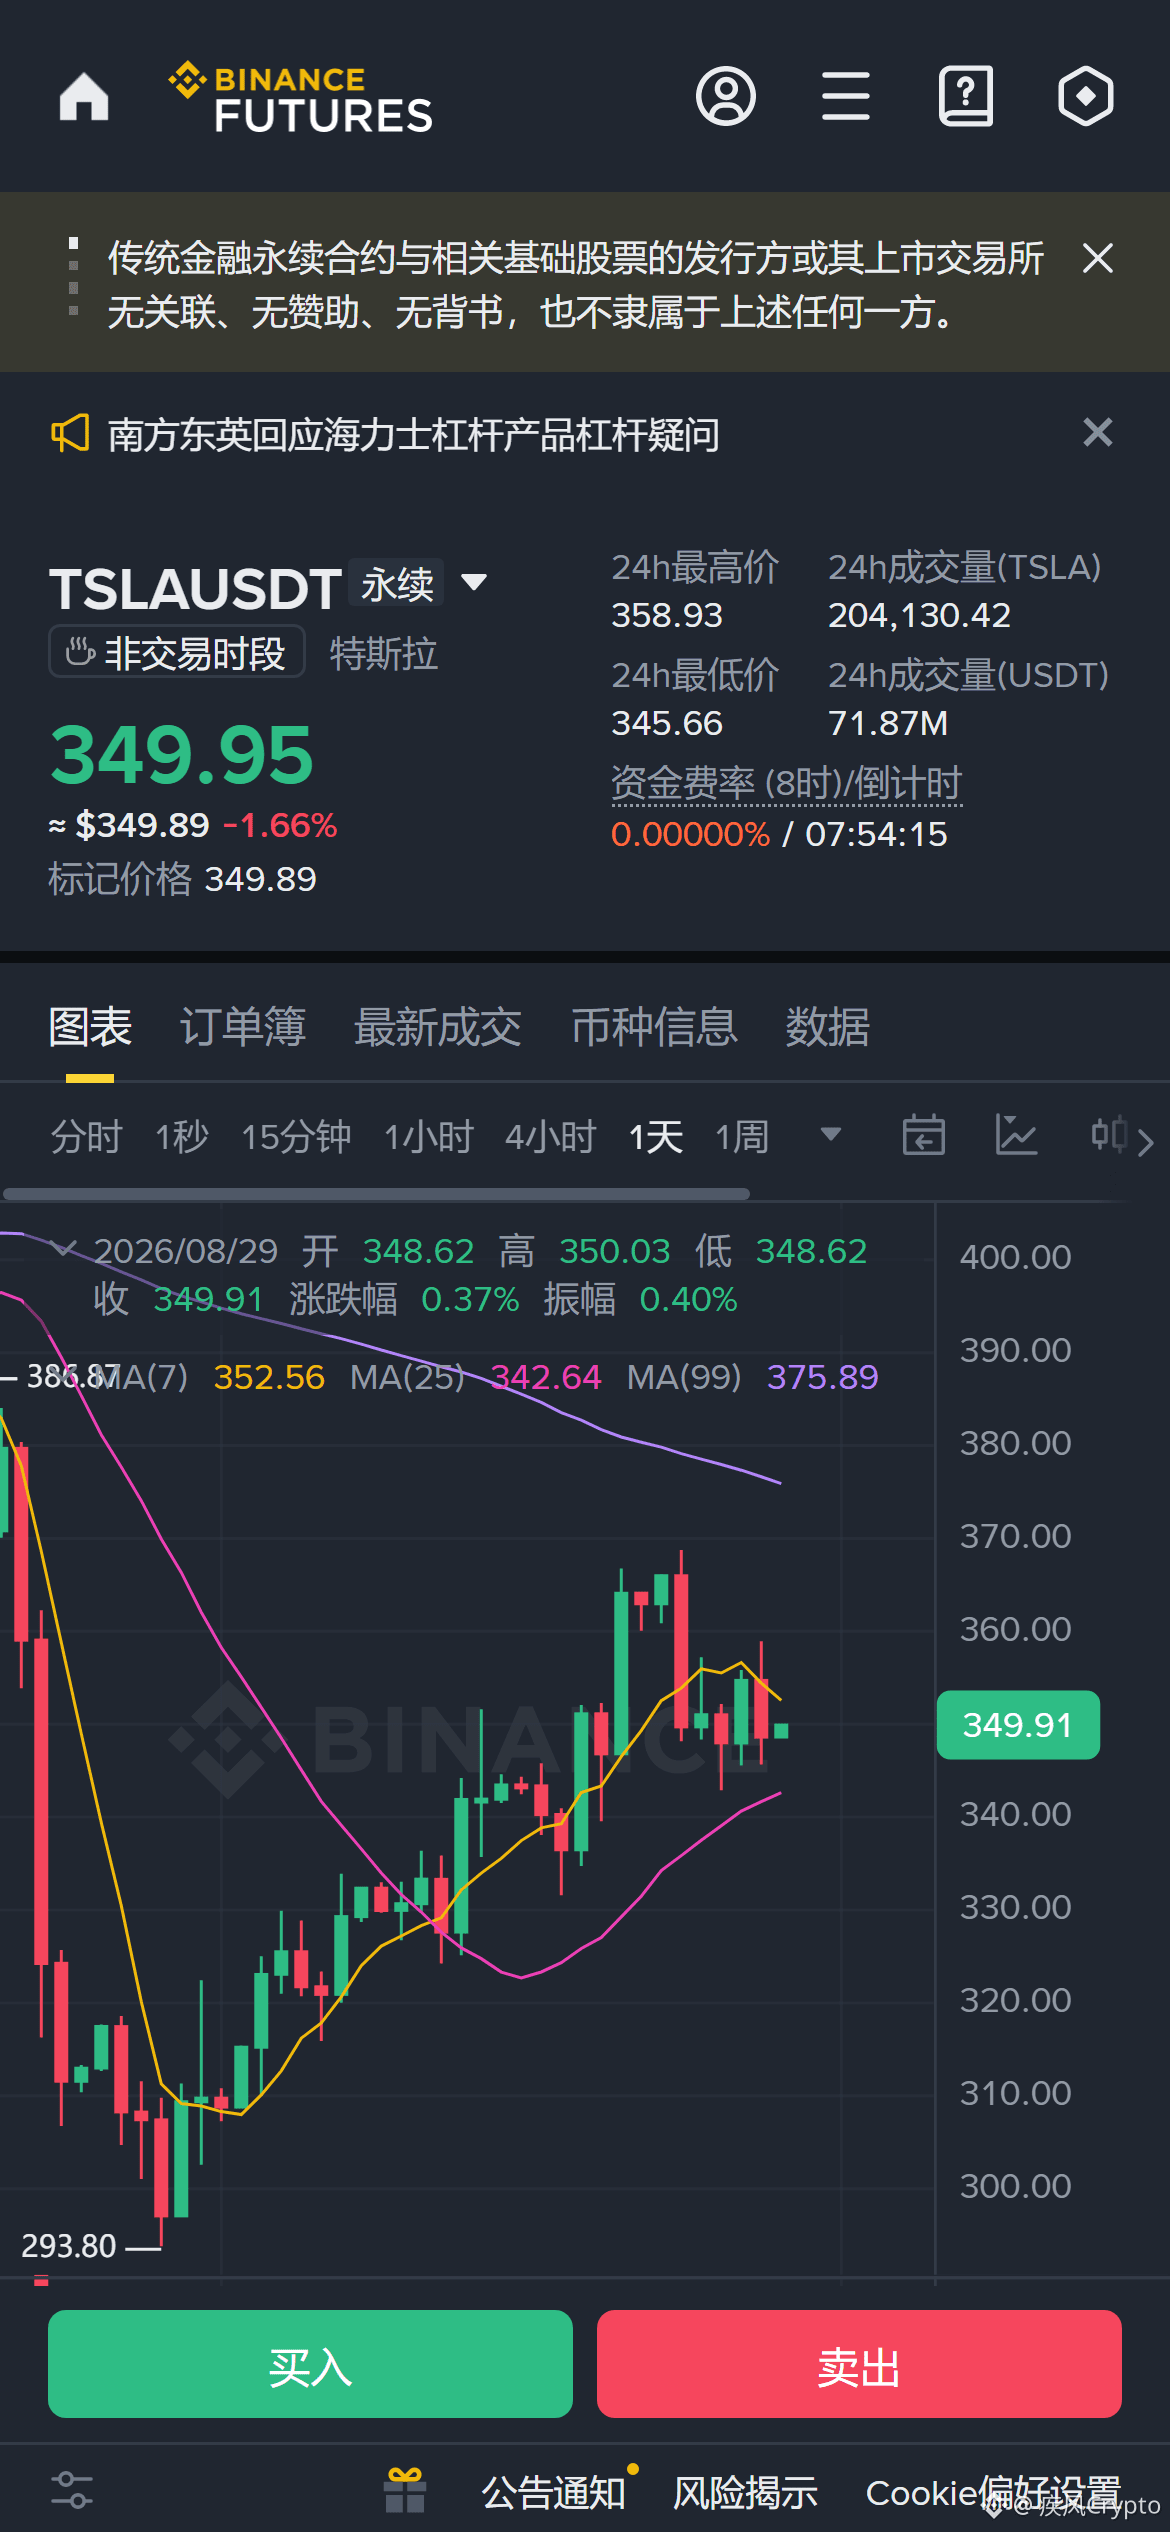Show more chart toolbar options arrow
1170x2532 pixels.
tap(1146, 1142)
